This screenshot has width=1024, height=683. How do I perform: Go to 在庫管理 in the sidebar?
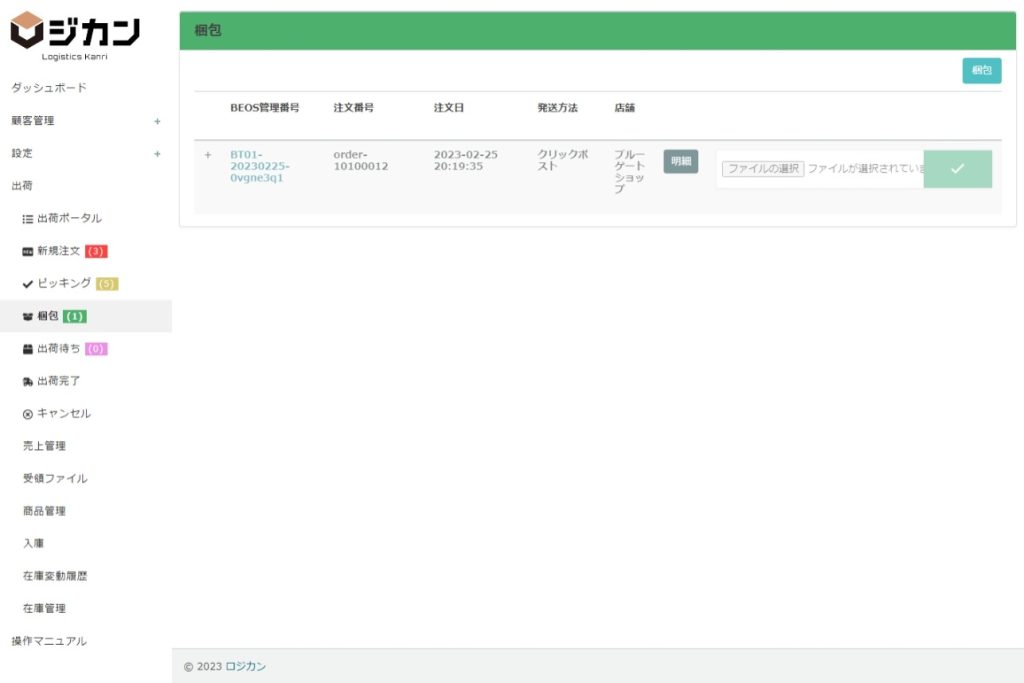45,608
